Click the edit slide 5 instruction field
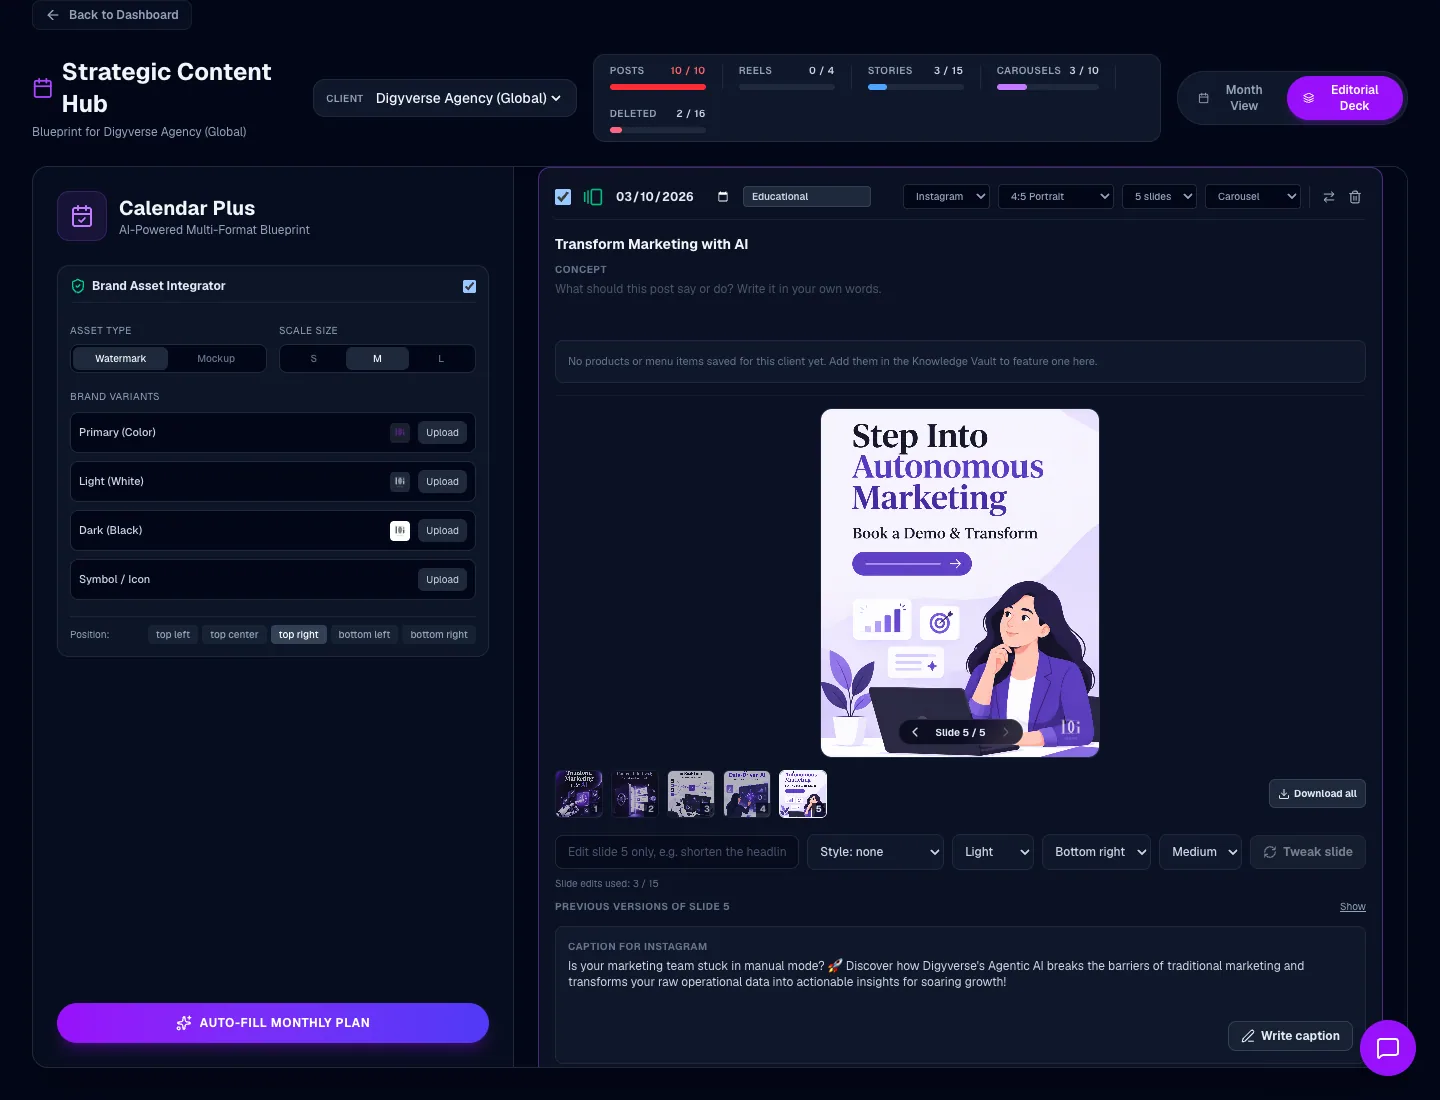 tap(677, 852)
